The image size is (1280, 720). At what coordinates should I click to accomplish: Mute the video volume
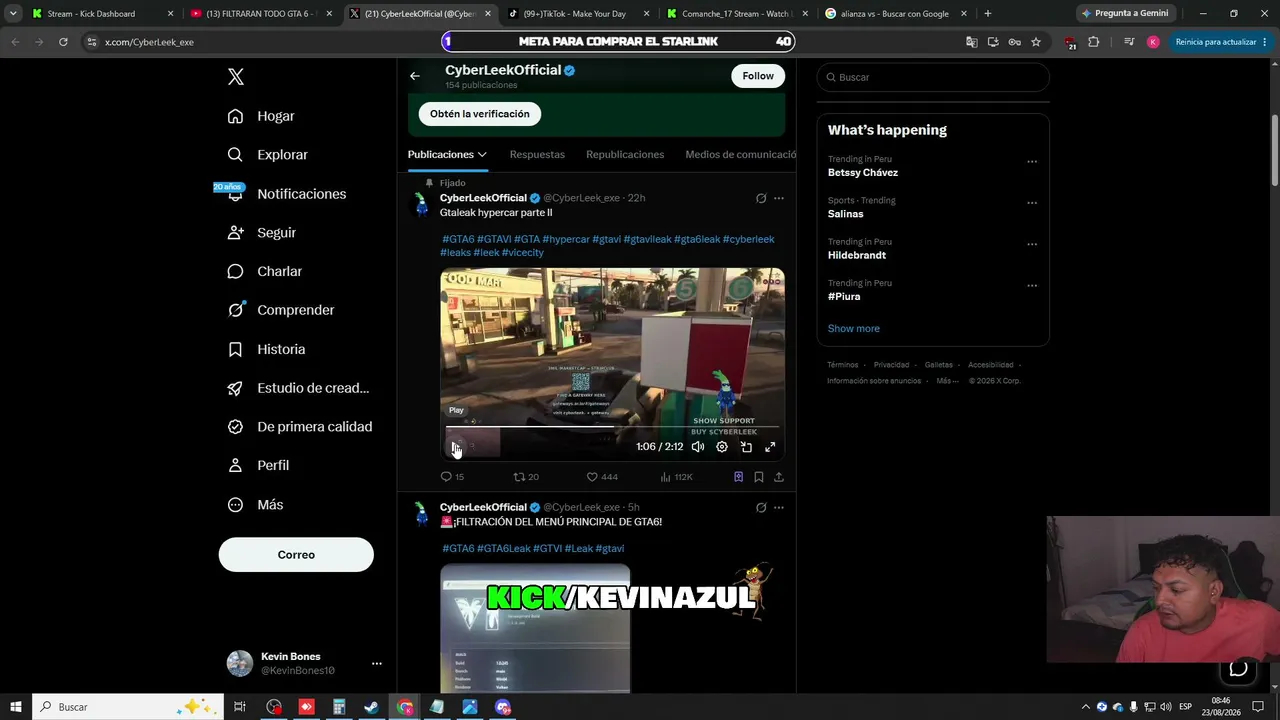coord(698,447)
